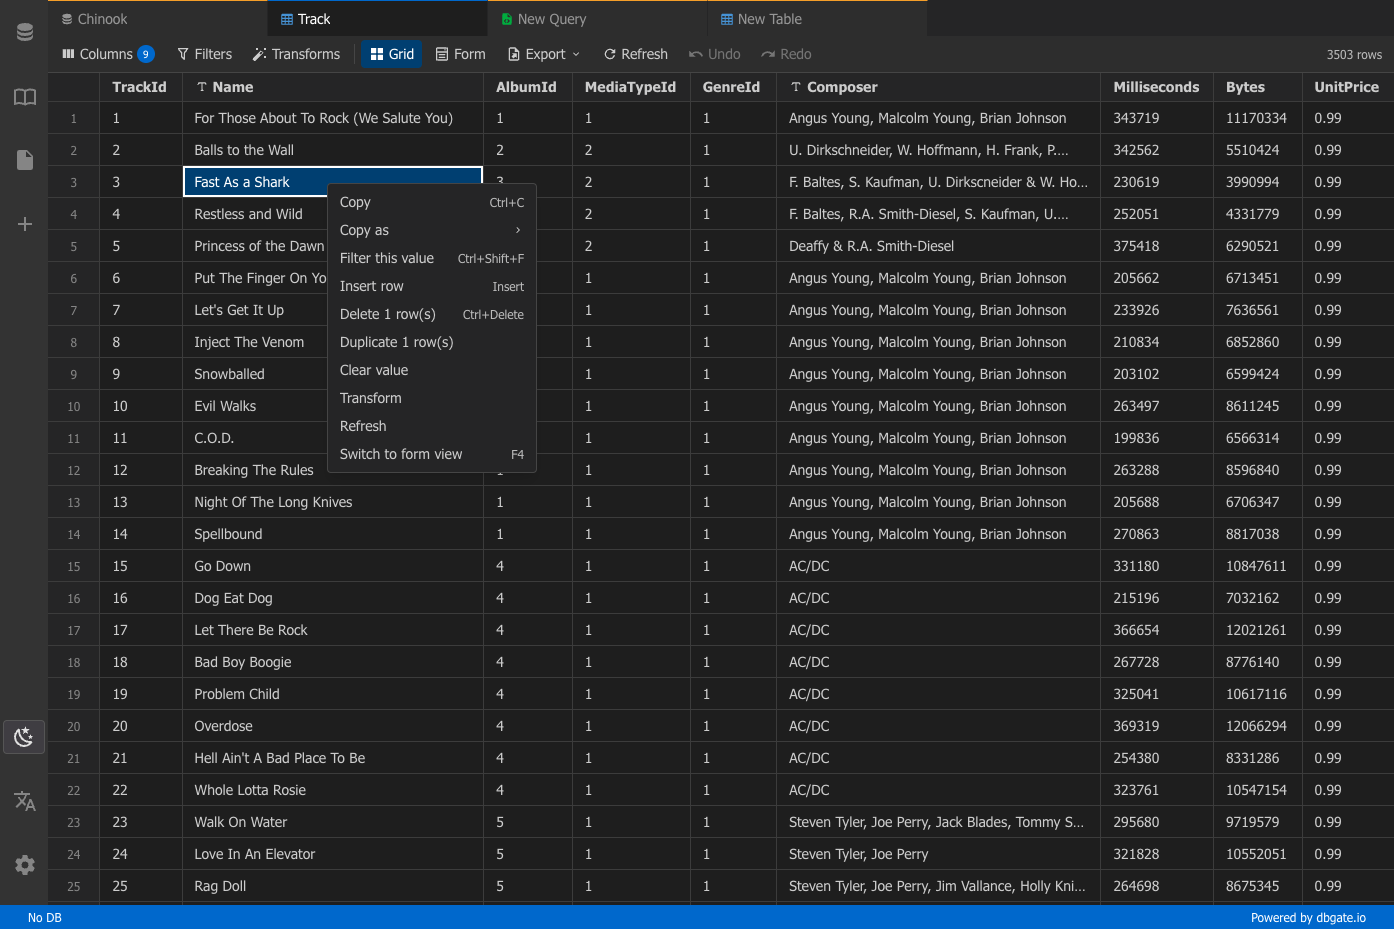Open the files icon in the sidebar

click(25, 160)
